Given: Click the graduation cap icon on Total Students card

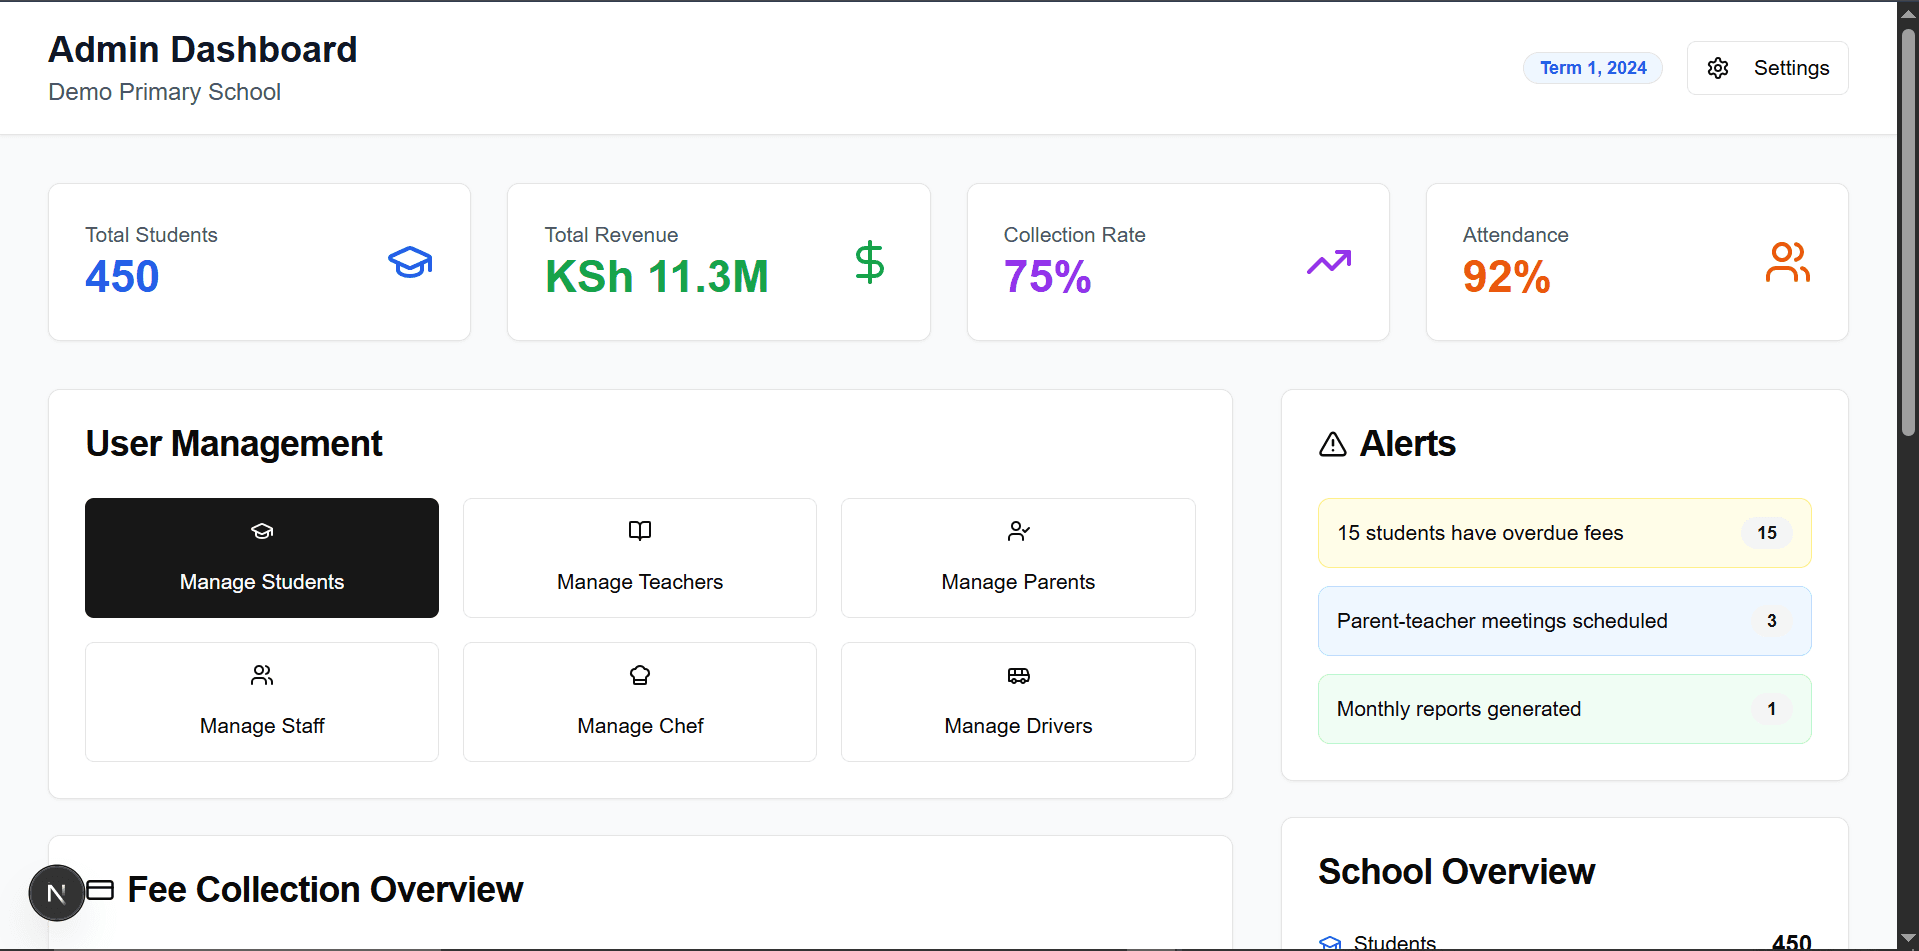Looking at the screenshot, I should point(410,262).
